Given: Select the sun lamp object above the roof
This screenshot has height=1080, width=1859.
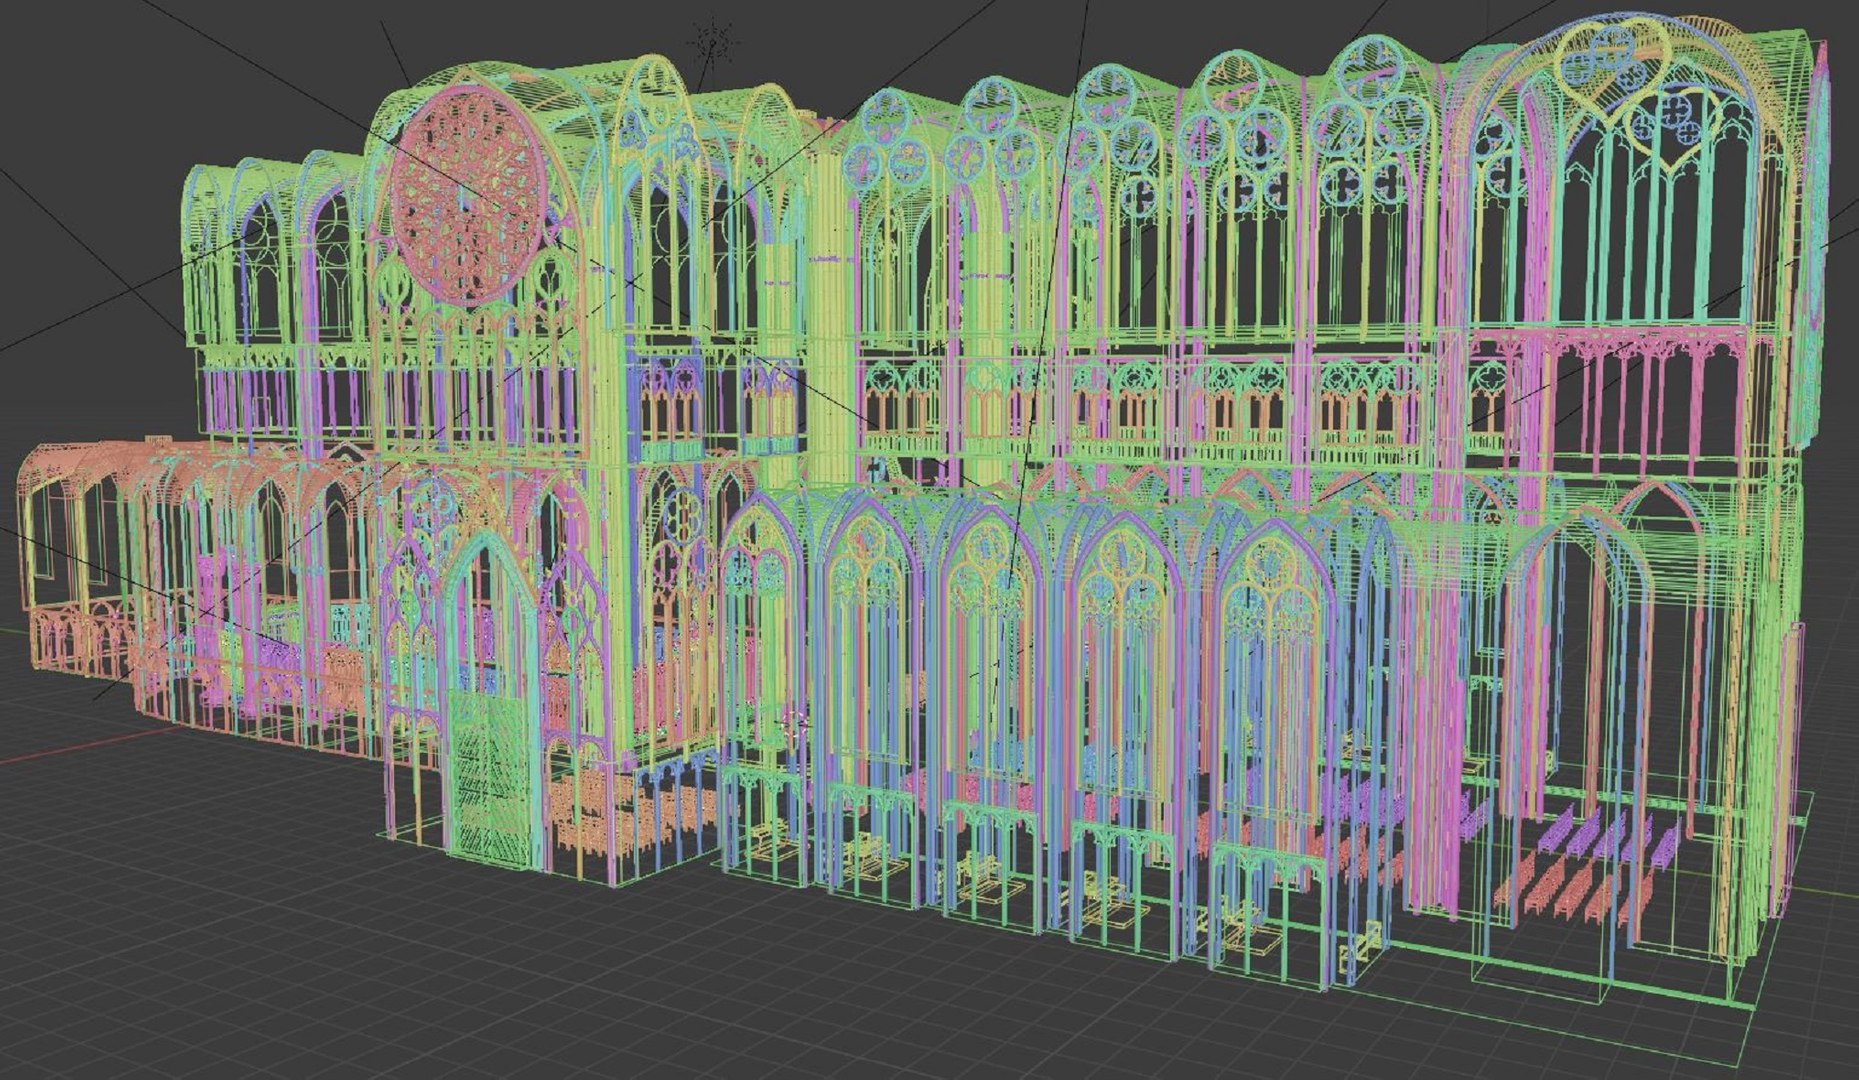Looking at the screenshot, I should click(x=712, y=43).
